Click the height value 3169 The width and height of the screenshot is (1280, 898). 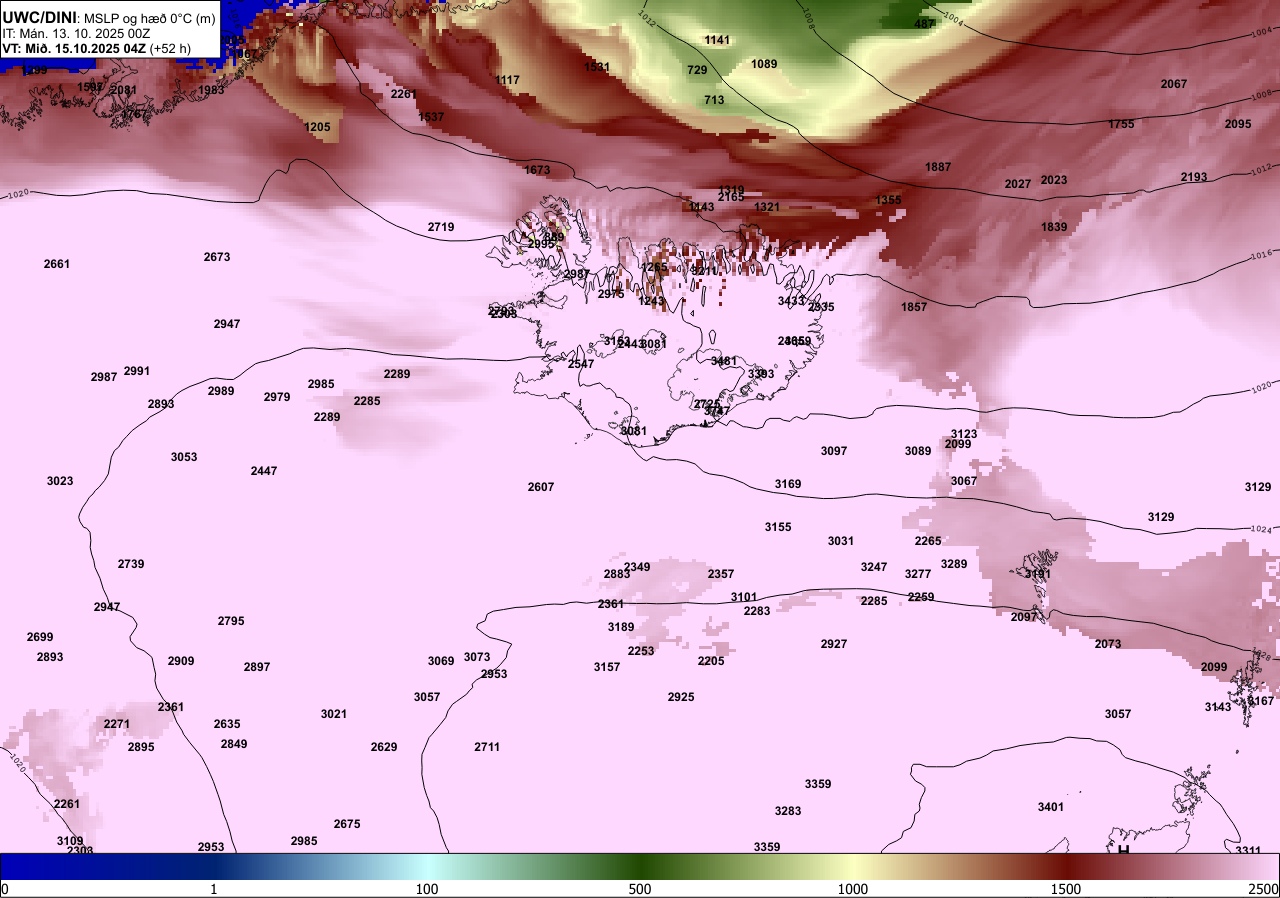(x=788, y=484)
